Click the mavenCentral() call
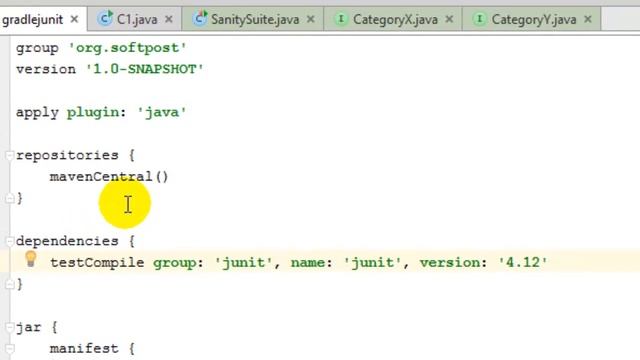The width and height of the screenshot is (640, 360). (109, 177)
